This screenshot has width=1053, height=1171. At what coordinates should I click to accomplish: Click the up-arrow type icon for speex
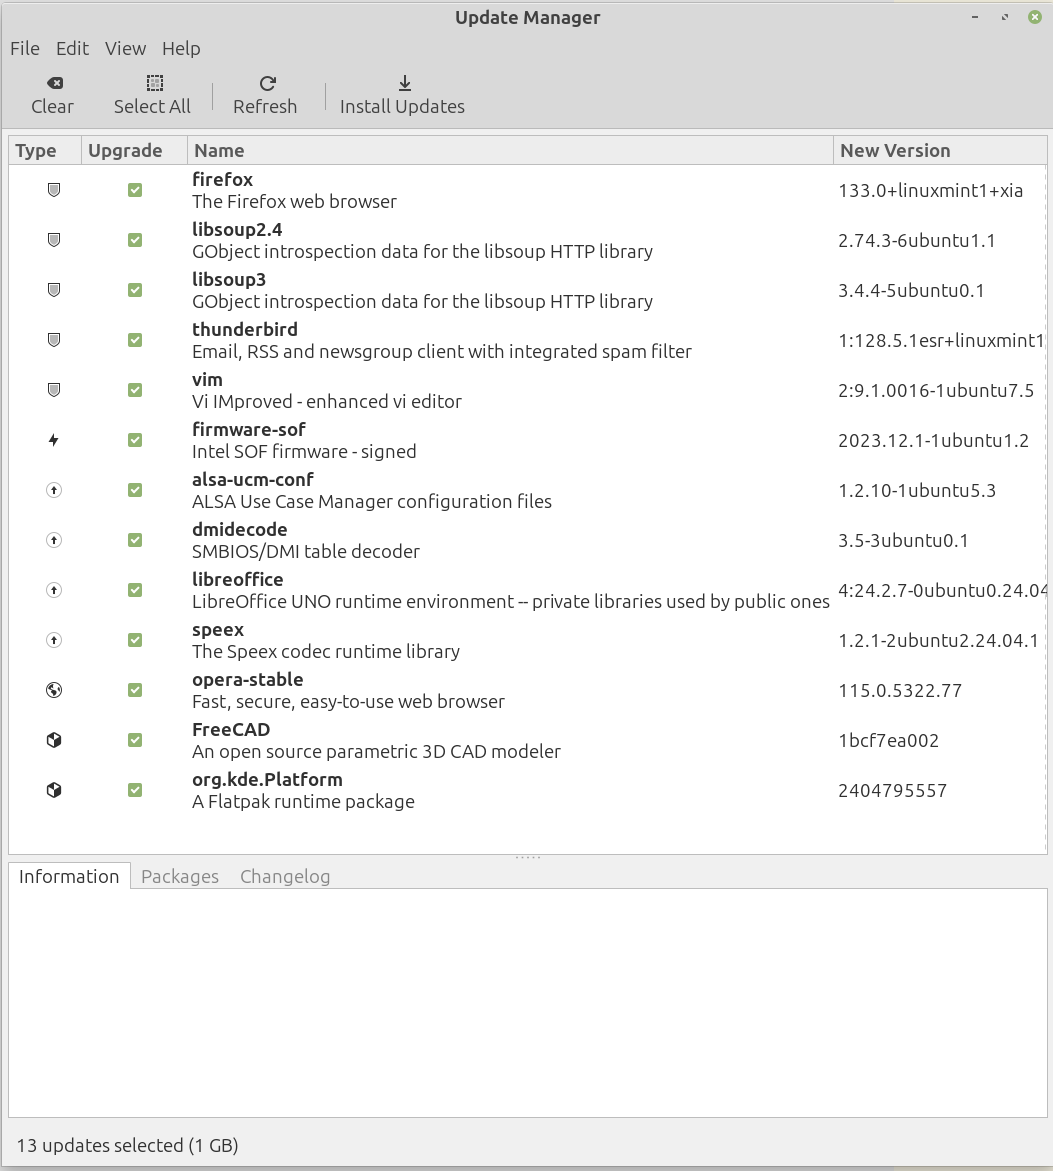(54, 640)
